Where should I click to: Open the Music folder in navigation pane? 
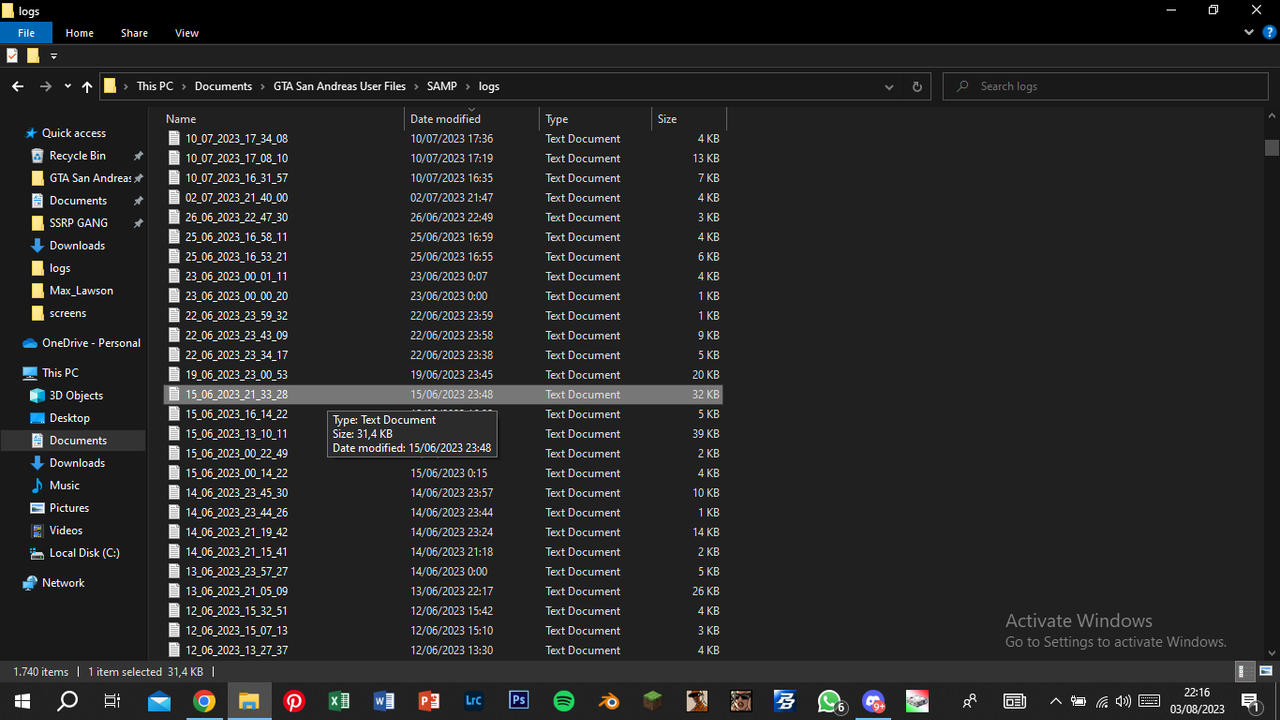[64, 486]
